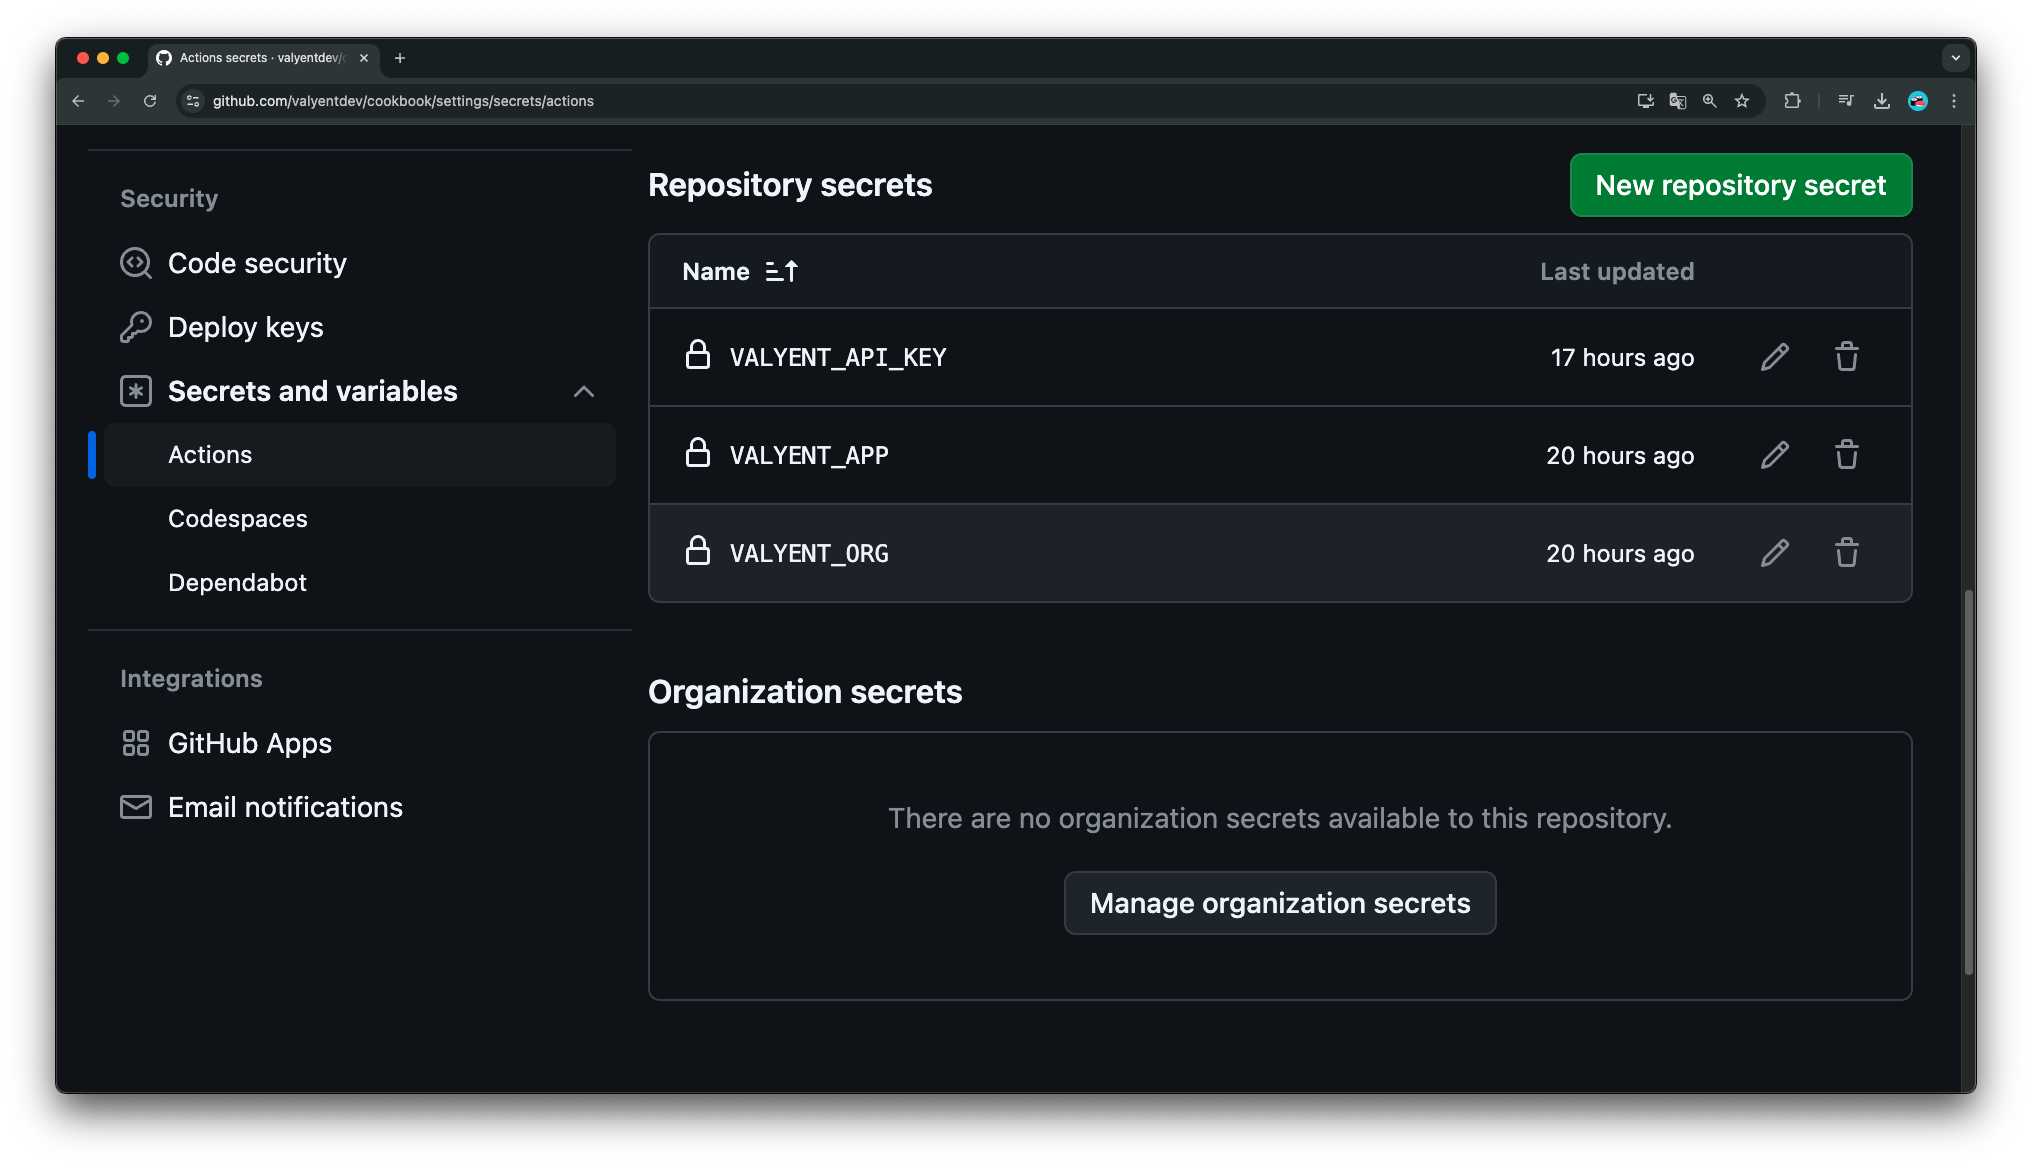2032x1167 pixels.
Task: Open Dependabot secrets page
Action: (x=237, y=583)
